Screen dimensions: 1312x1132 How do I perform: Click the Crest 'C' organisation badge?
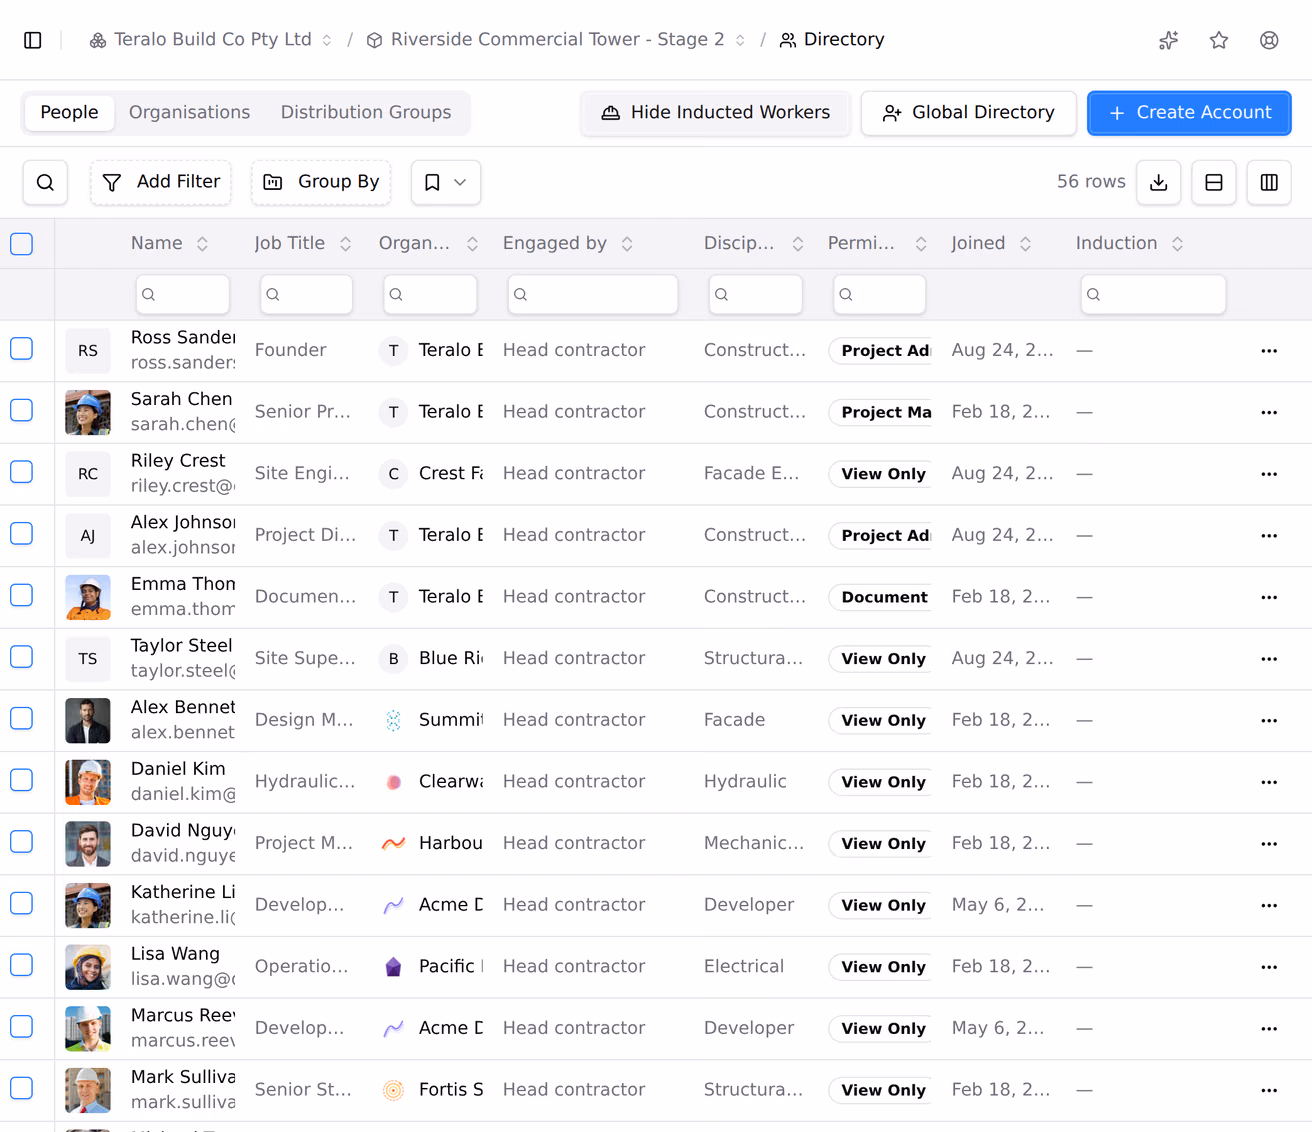click(394, 474)
